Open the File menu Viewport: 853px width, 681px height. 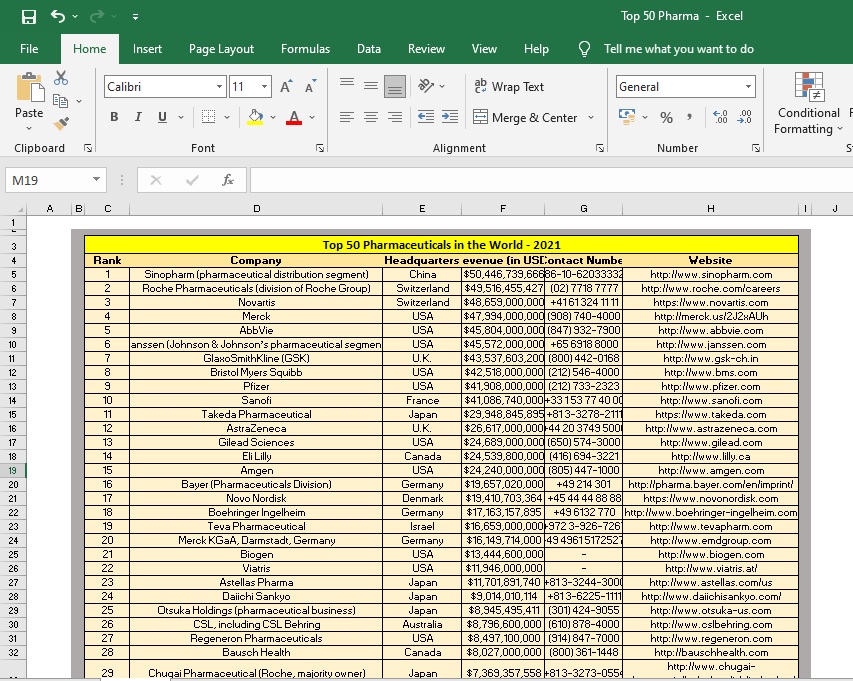point(29,49)
